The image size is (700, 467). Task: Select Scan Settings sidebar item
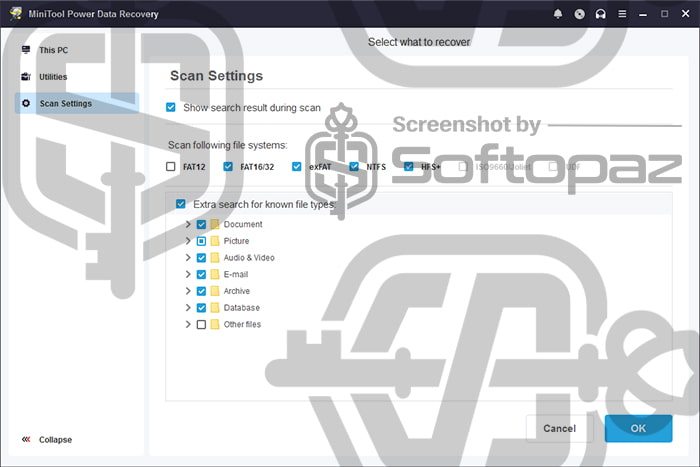click(77, 103)
